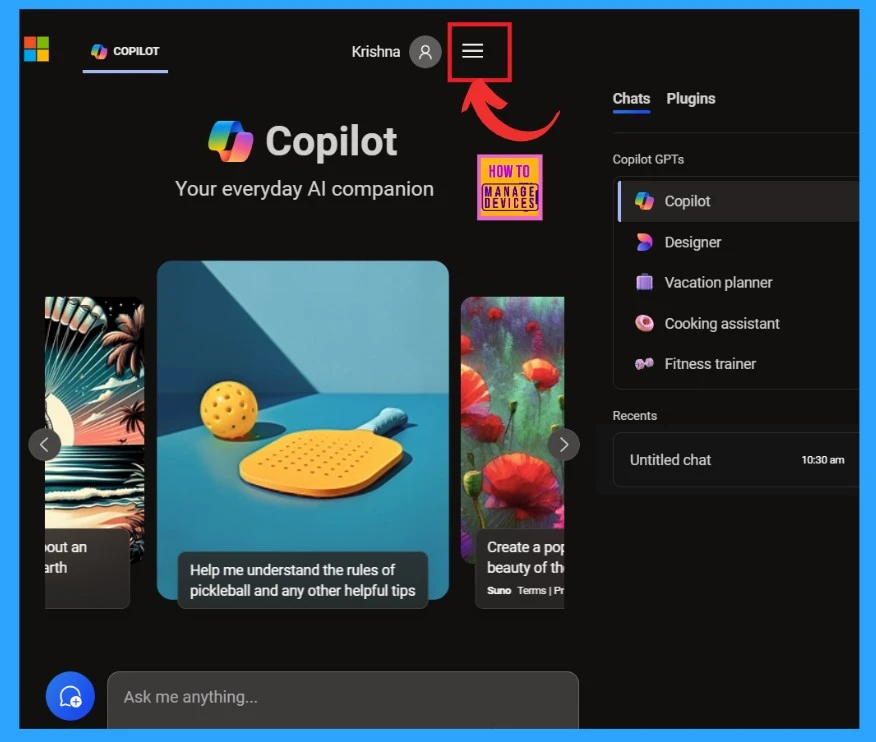876x742 pixels.
Task: Click the Copilot GPTs section label
Action: 648,159
